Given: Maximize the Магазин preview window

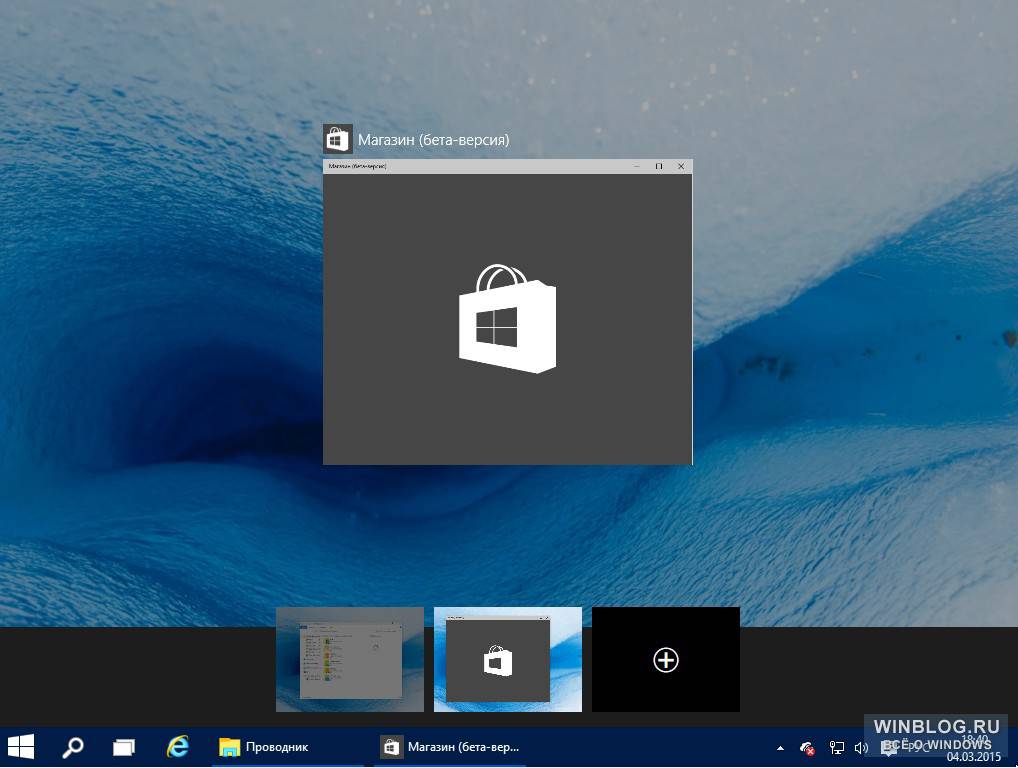Looking at the screenshot, I should (x=659, y=166).
